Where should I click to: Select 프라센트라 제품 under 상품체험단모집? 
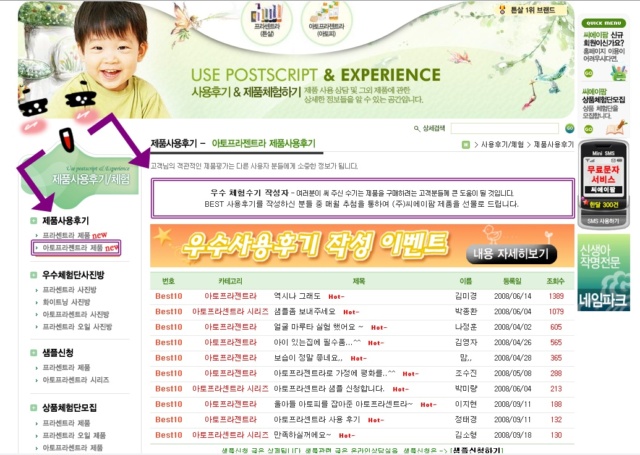point(66,423)
